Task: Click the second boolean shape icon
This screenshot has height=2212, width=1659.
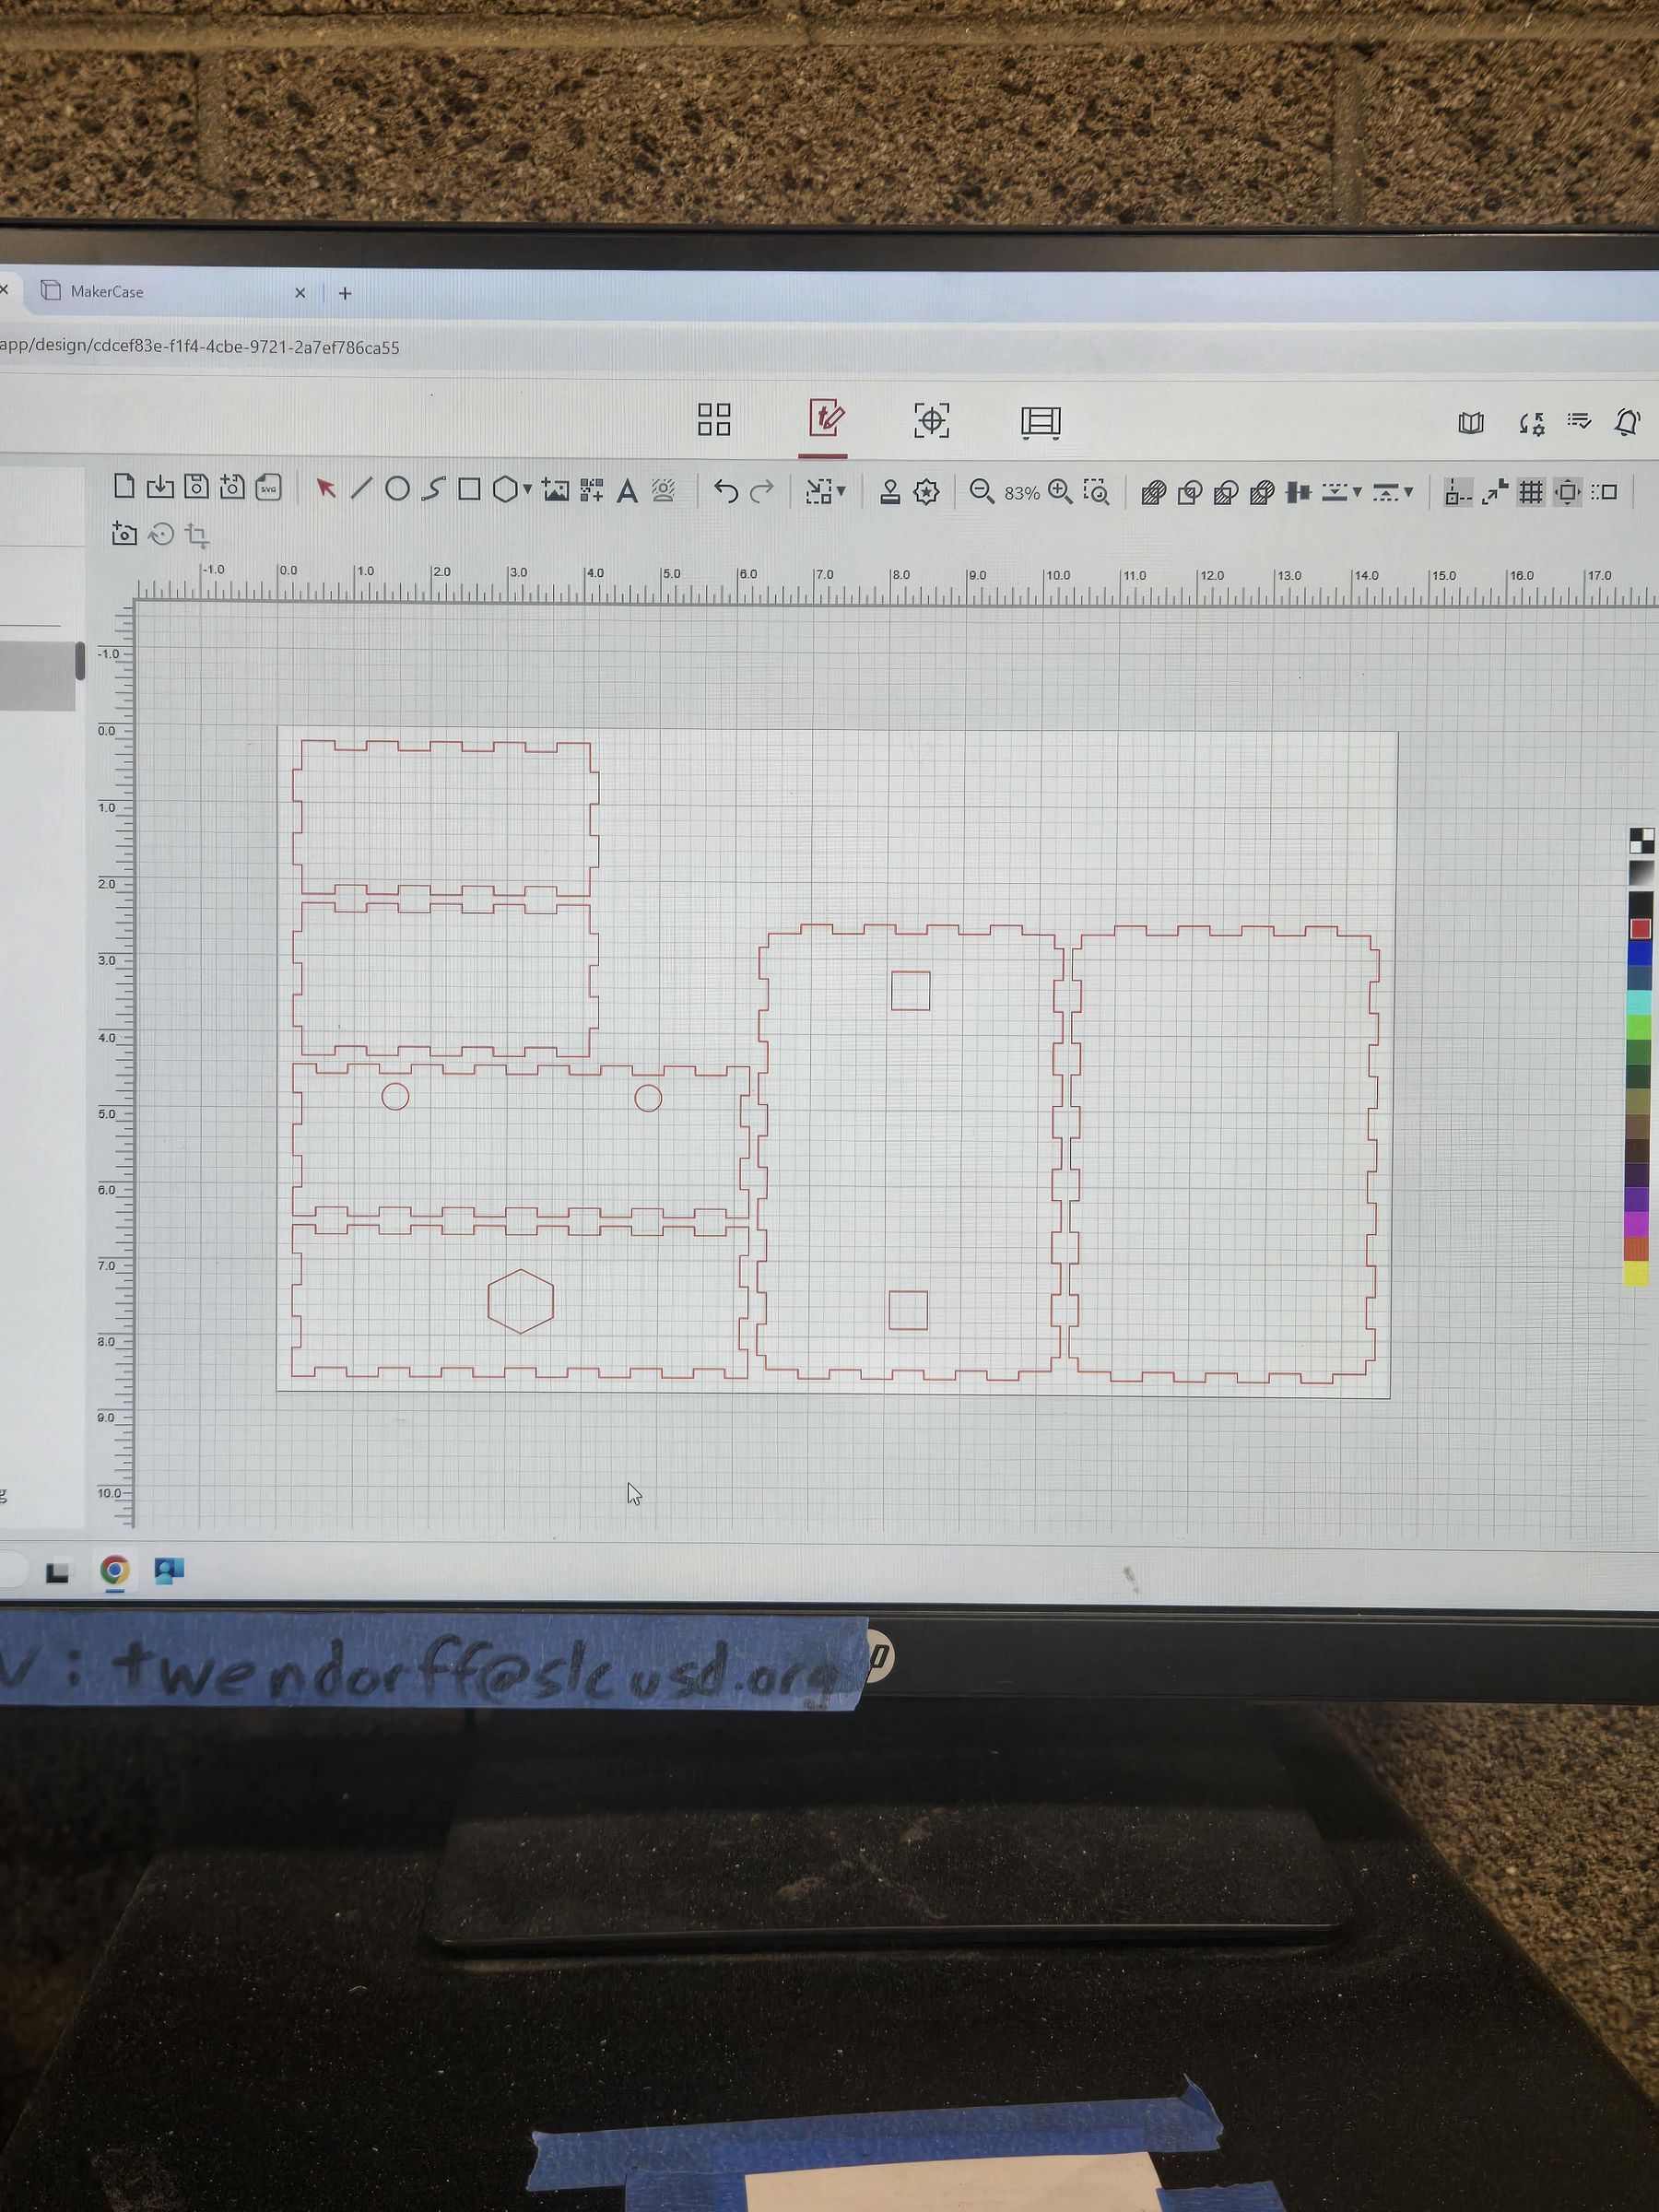Action: pos(1190,493)
